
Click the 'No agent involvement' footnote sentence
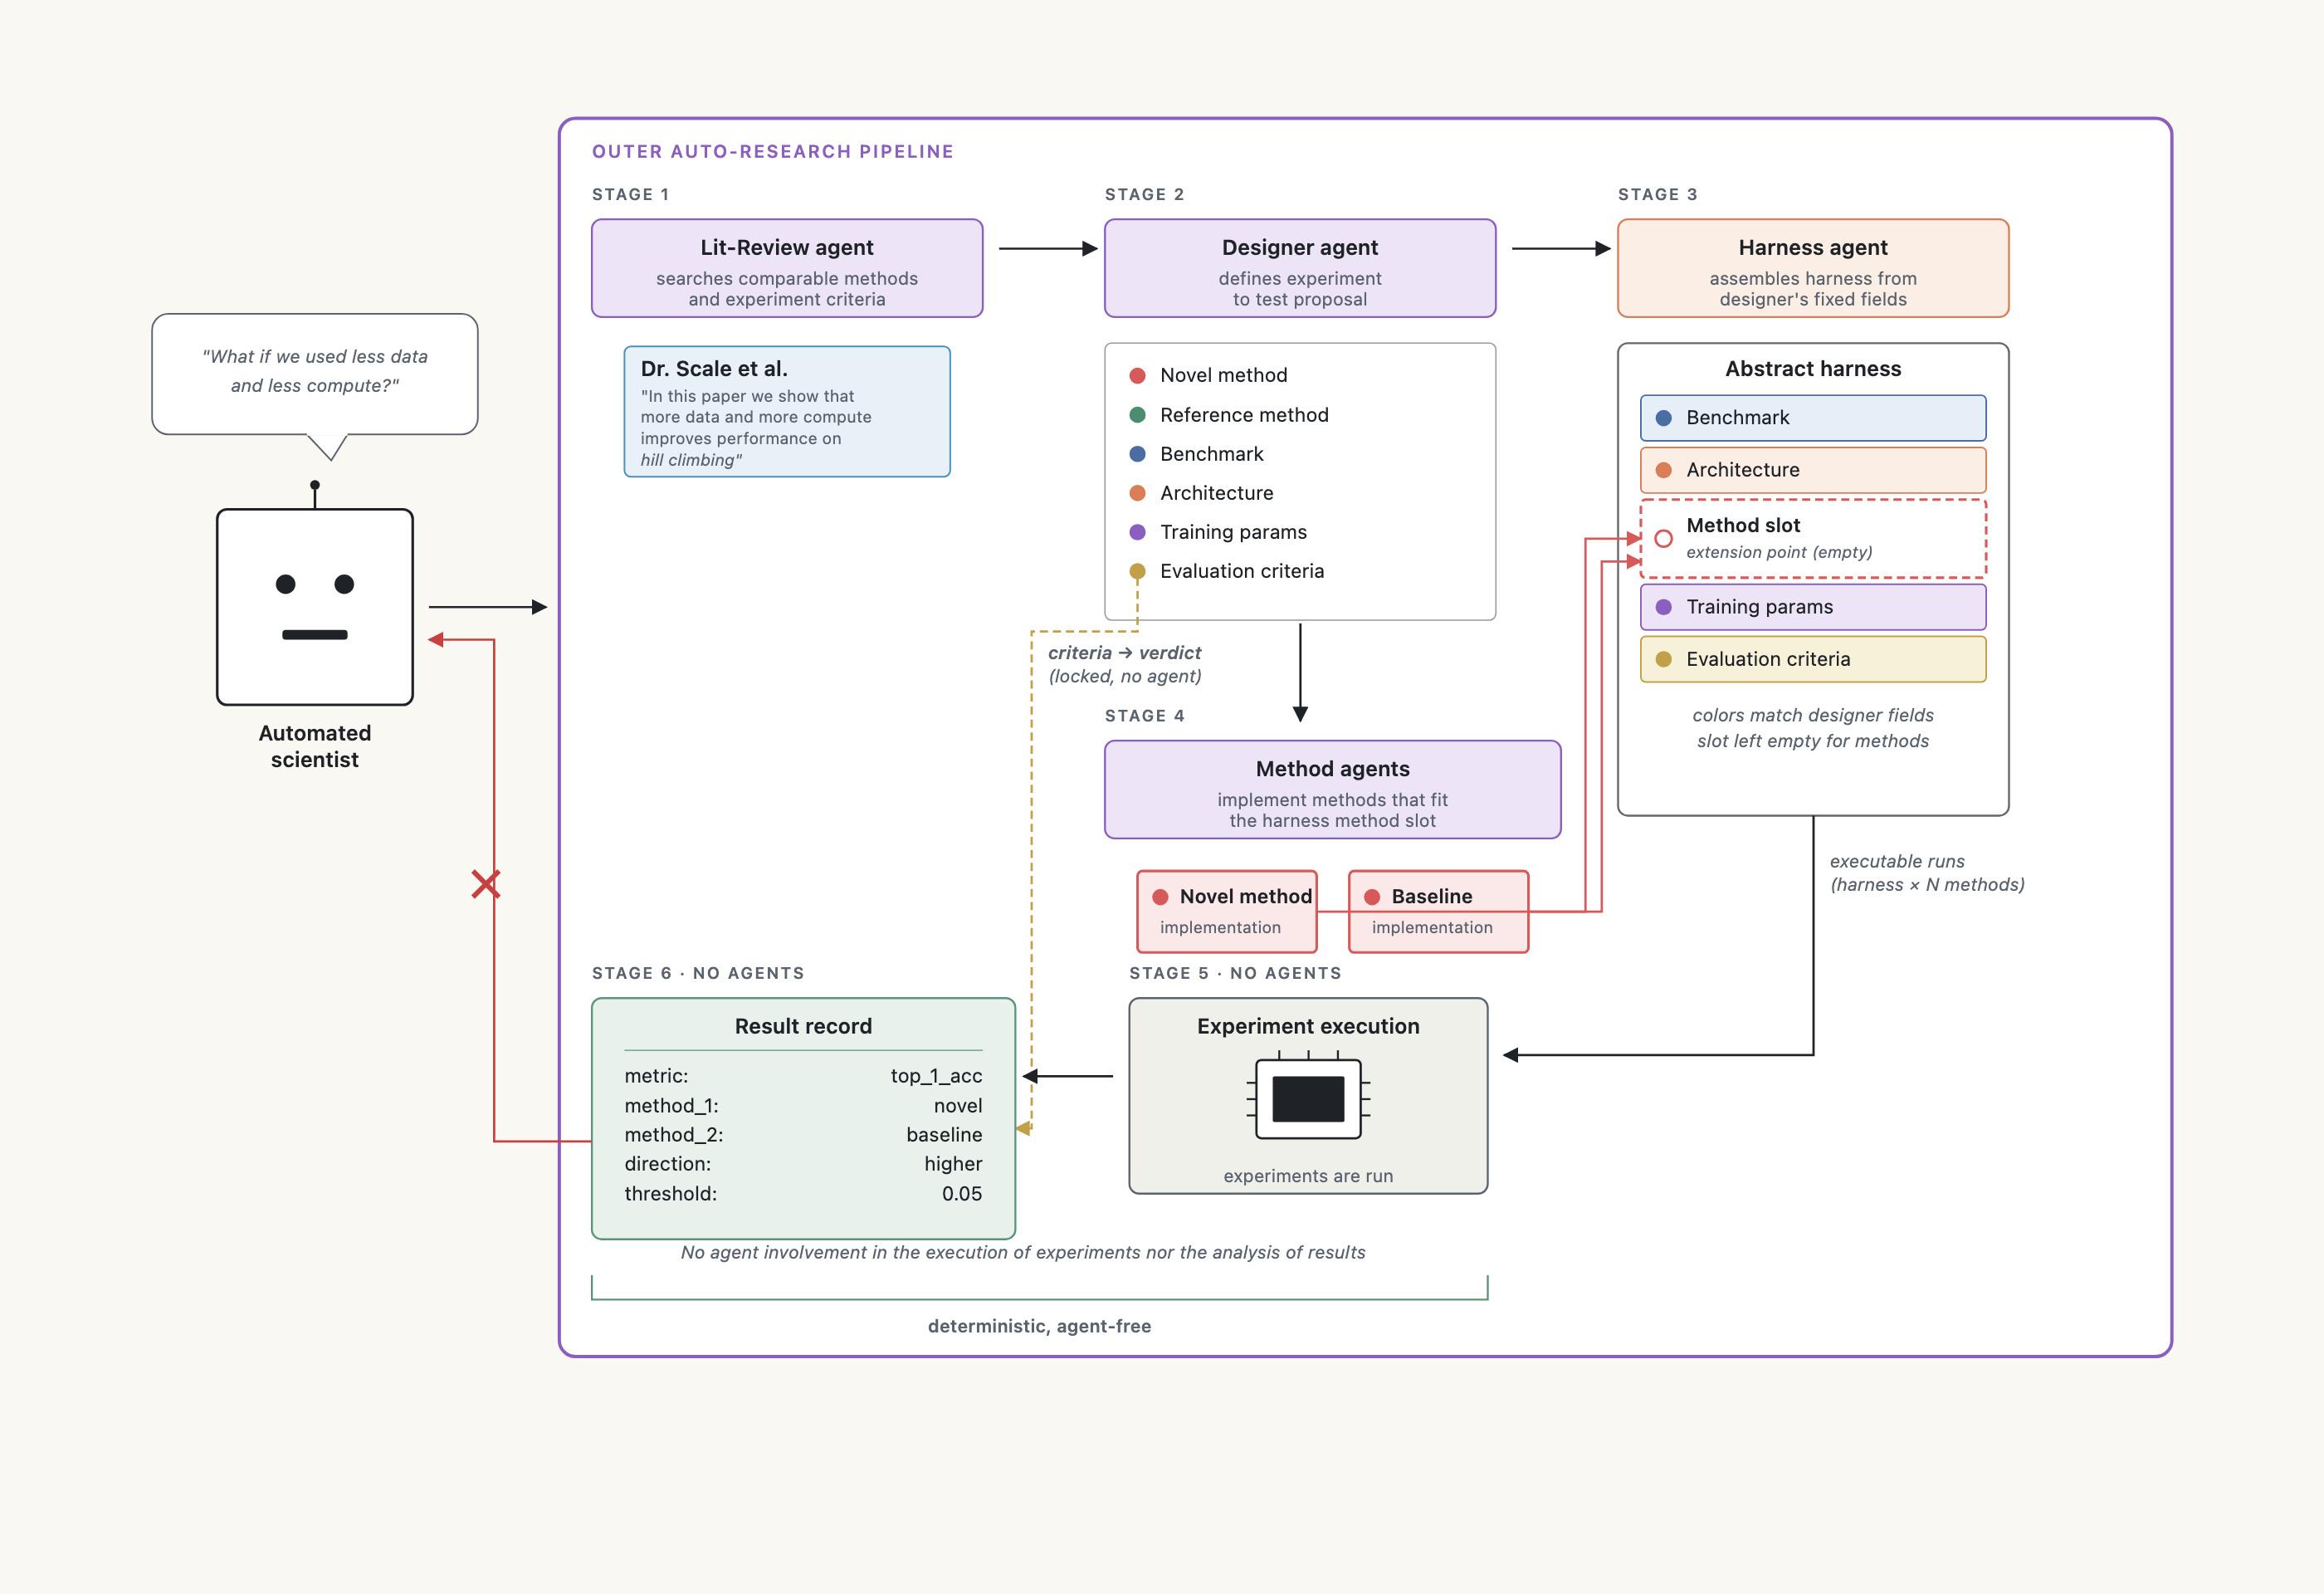tap(1023, 1252)
